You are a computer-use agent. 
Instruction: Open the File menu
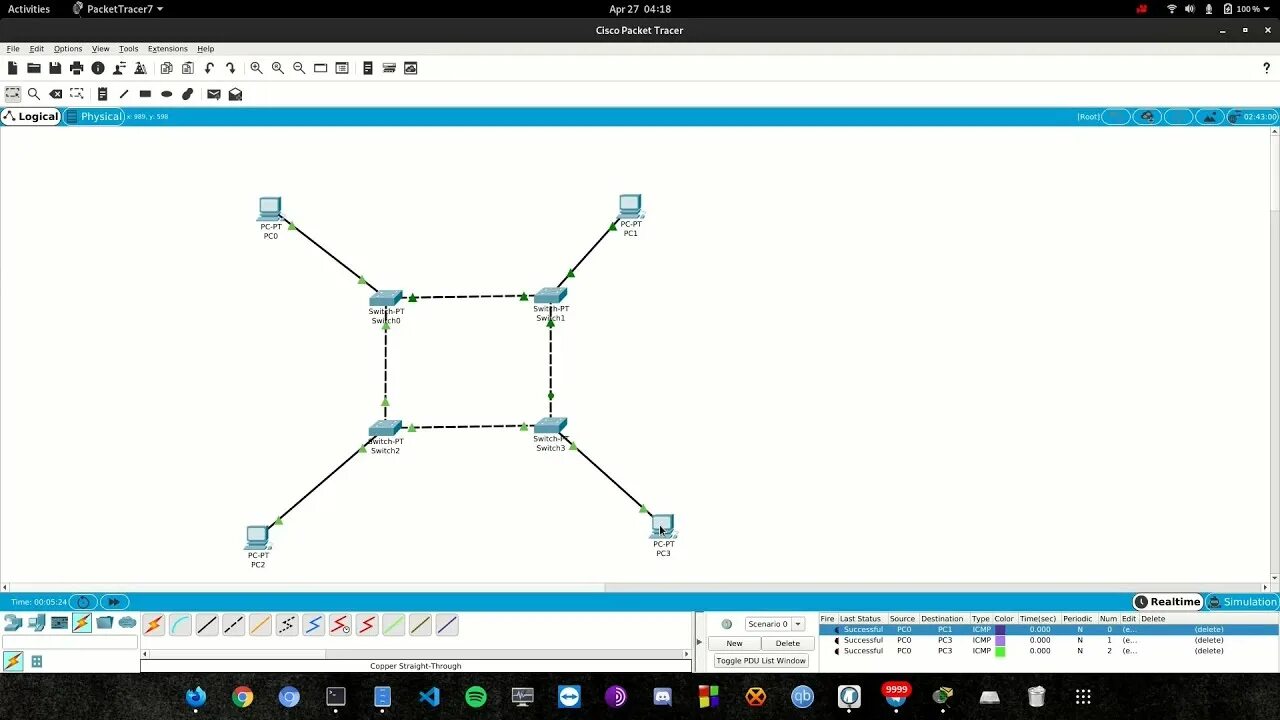[13, 48]
